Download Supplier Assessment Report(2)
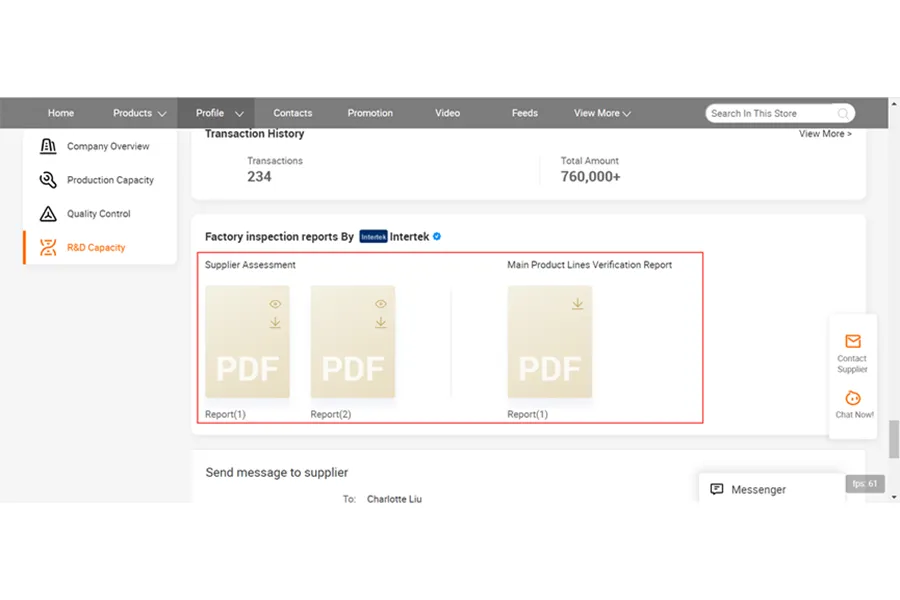 click(x=380, y=323)
